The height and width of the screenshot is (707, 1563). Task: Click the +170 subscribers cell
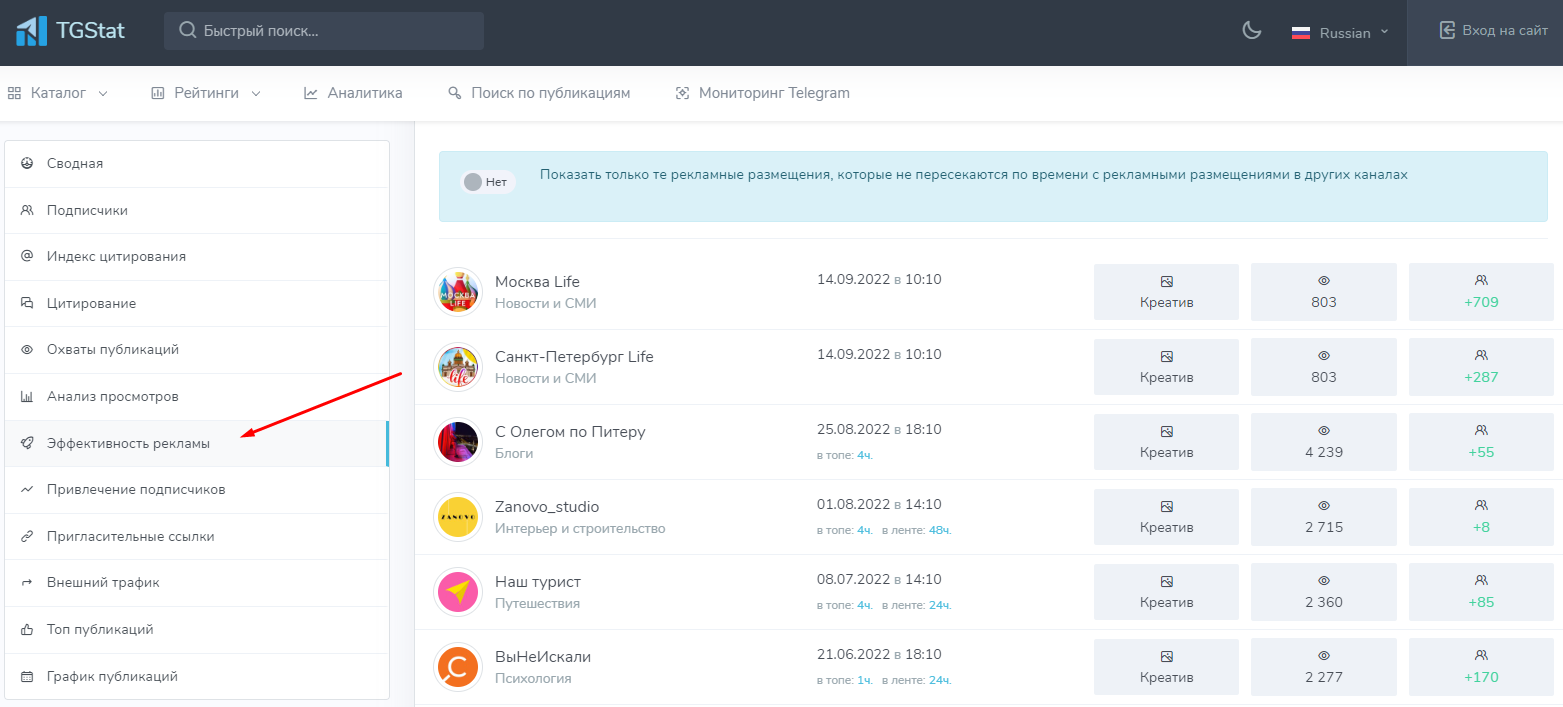click(x=1481, y=667)
